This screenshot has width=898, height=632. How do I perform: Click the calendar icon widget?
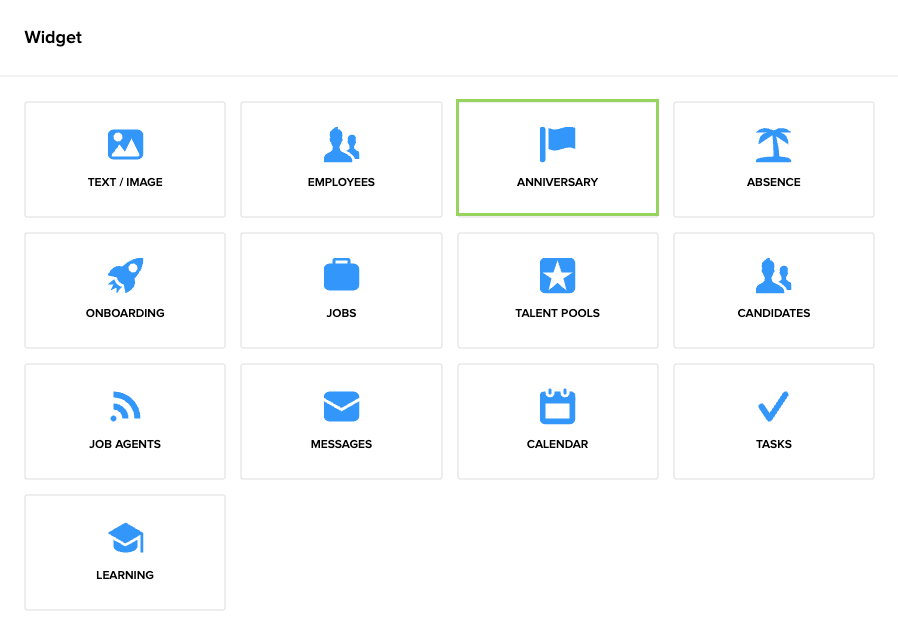click(557, 406)
